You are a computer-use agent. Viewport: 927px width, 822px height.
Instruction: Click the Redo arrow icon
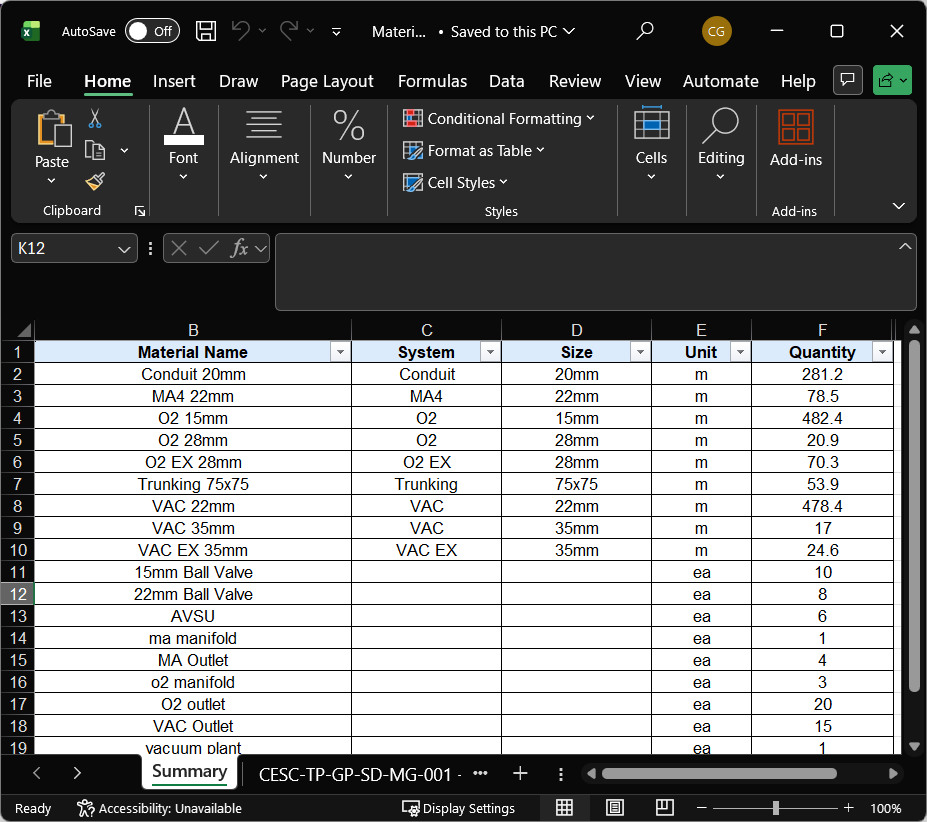click(x=289, y=31)
